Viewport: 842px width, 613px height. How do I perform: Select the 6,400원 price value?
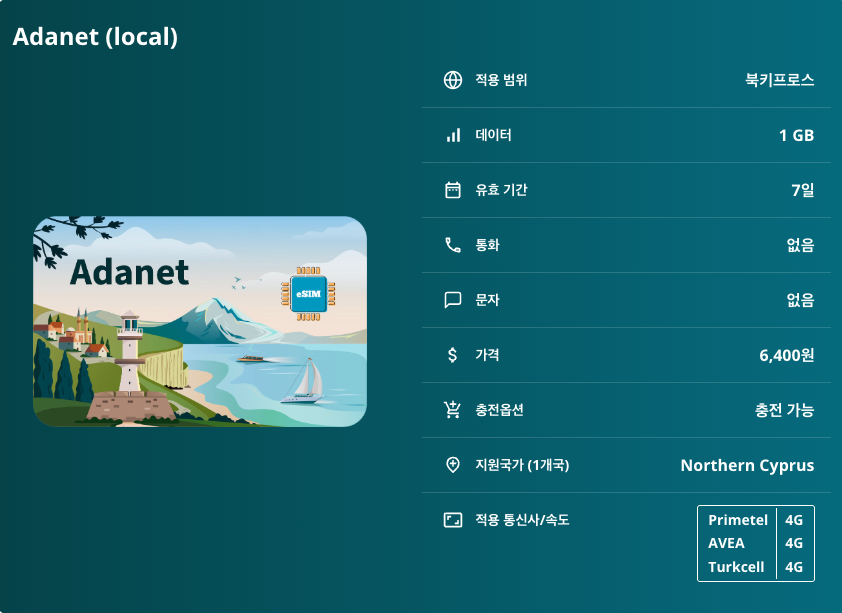[x=787, y=355]
